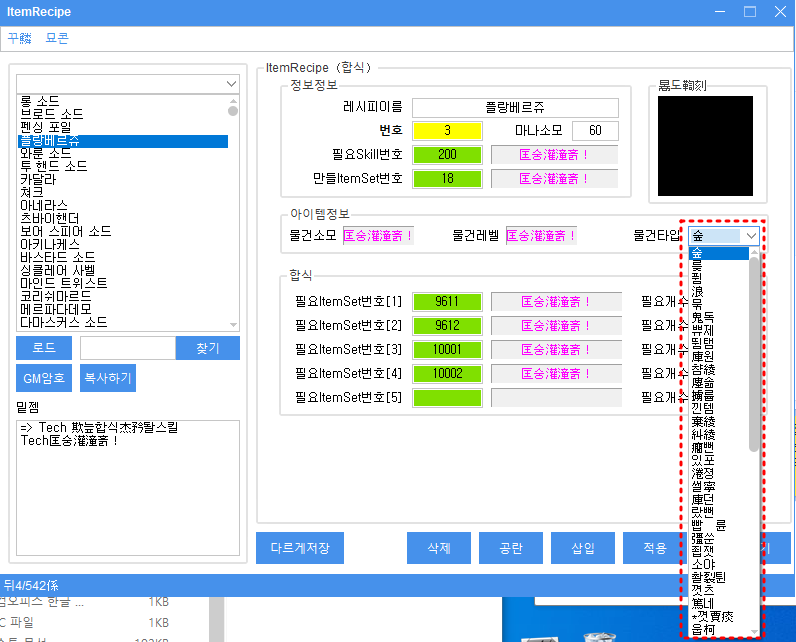Close the ItemRecipe window

[x=780, y=12]
